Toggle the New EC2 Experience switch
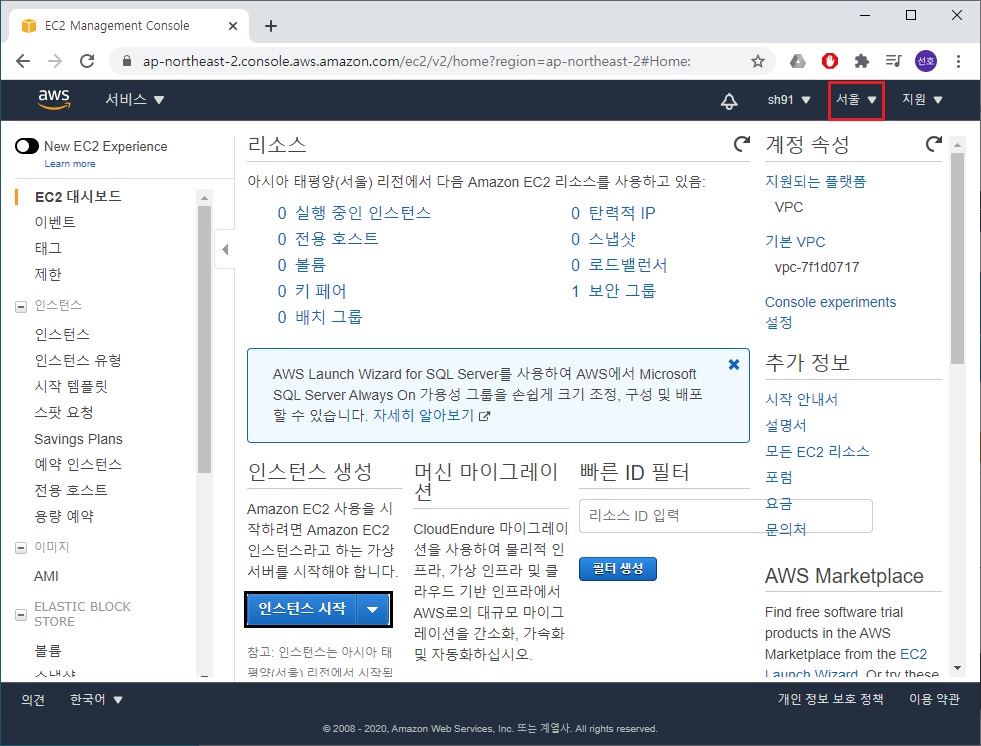The height and width of the screenshot is (746, 981). click(x=27, y=146)
